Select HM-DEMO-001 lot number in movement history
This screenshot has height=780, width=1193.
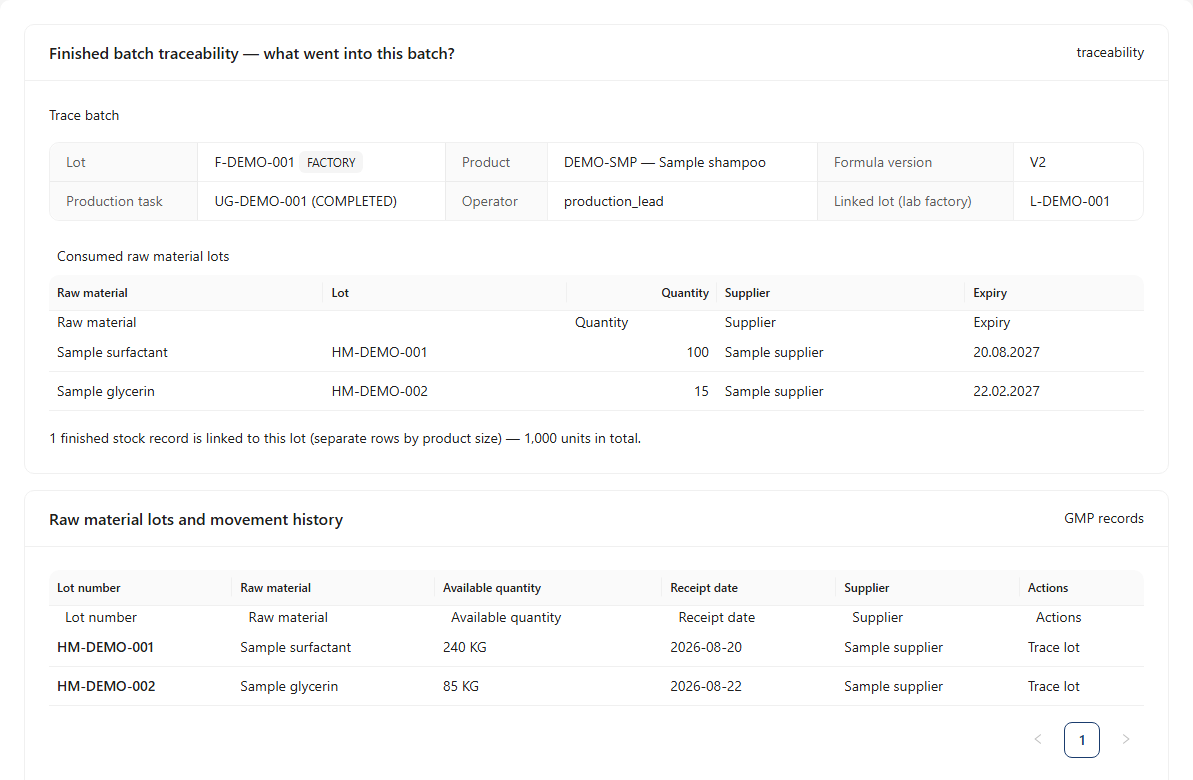(x=105, y=648)
